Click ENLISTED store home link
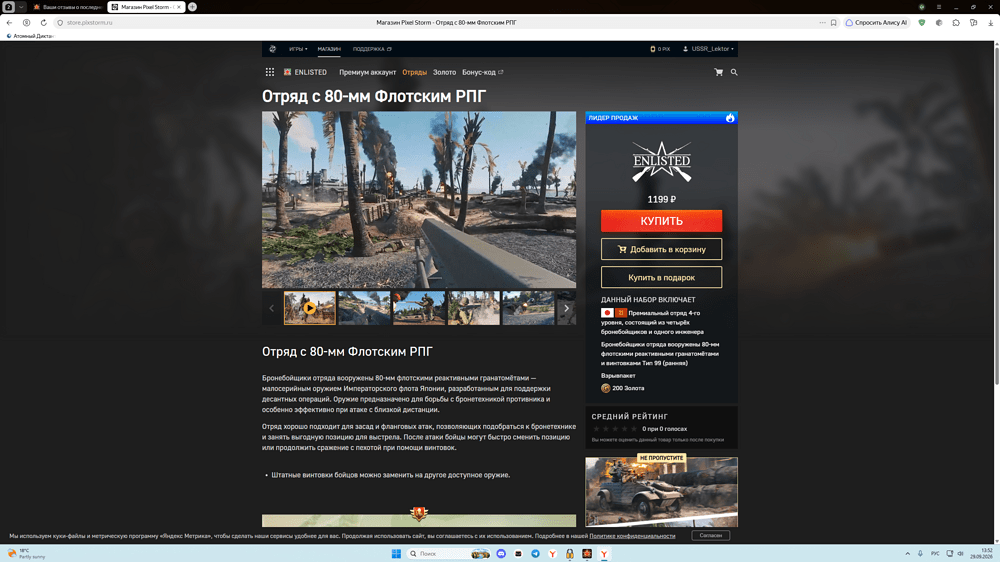Viewport: 1000px width, 562px height. 305,72
